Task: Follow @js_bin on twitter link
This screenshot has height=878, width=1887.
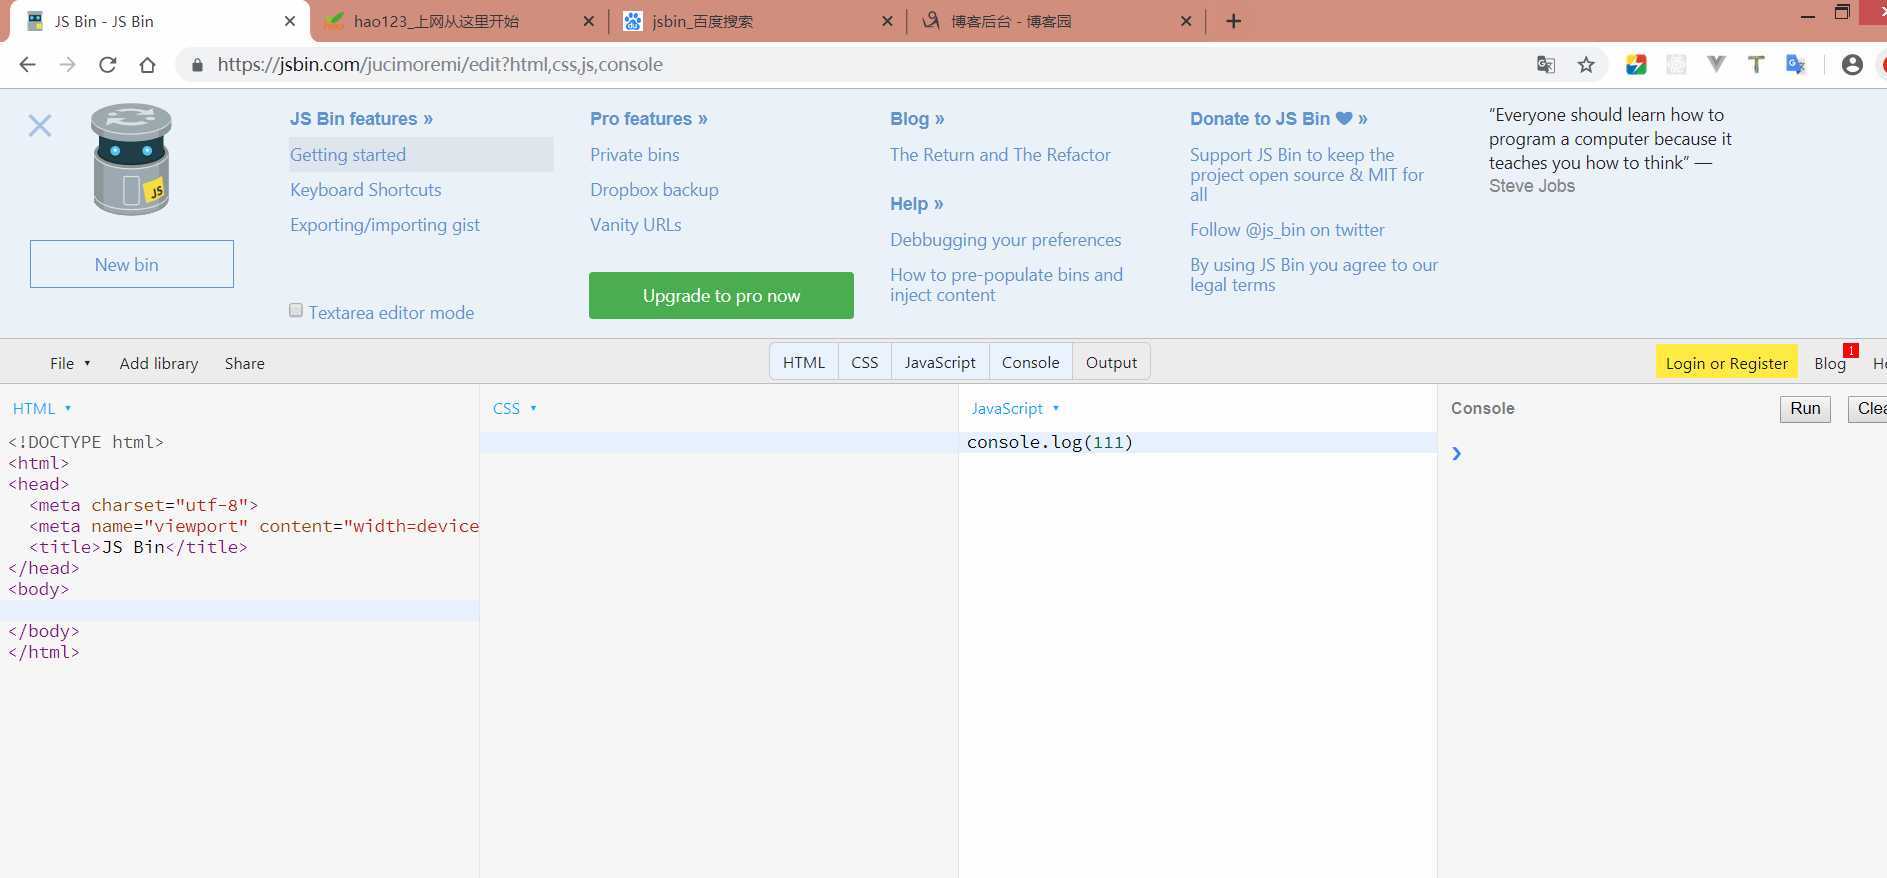Action: click(1287, 230)
